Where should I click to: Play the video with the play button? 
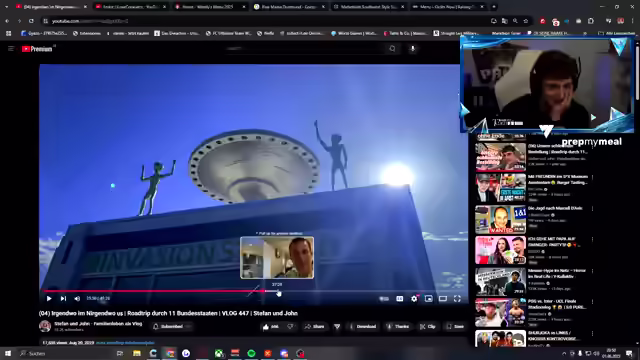(49, 298)
